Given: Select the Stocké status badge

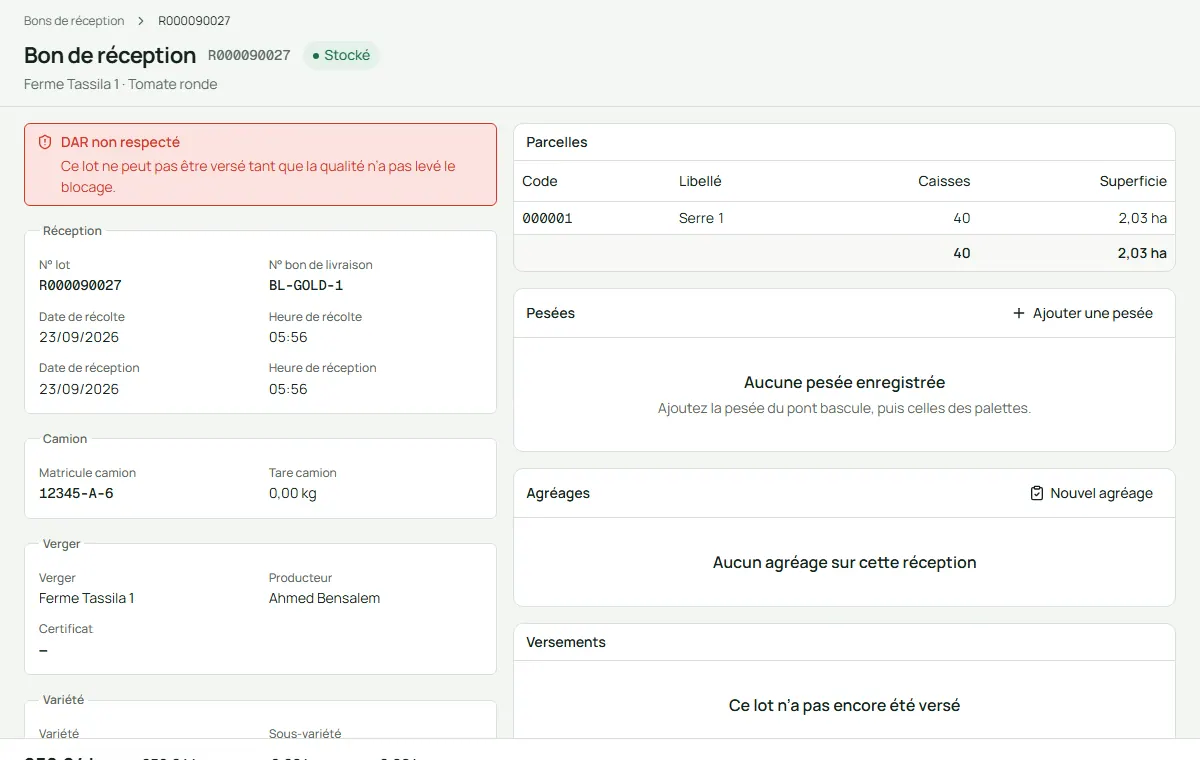Looking at the screenshot, I should tap(341, 56).
